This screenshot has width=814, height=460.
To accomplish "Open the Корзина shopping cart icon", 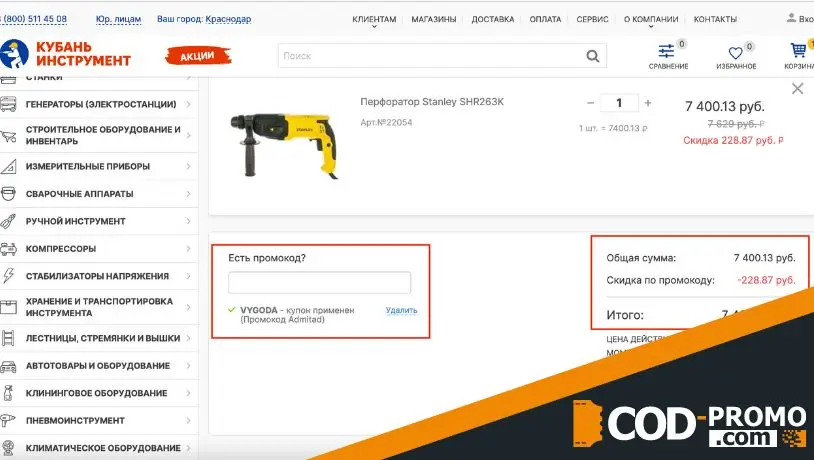I will (x=798, y=52).
